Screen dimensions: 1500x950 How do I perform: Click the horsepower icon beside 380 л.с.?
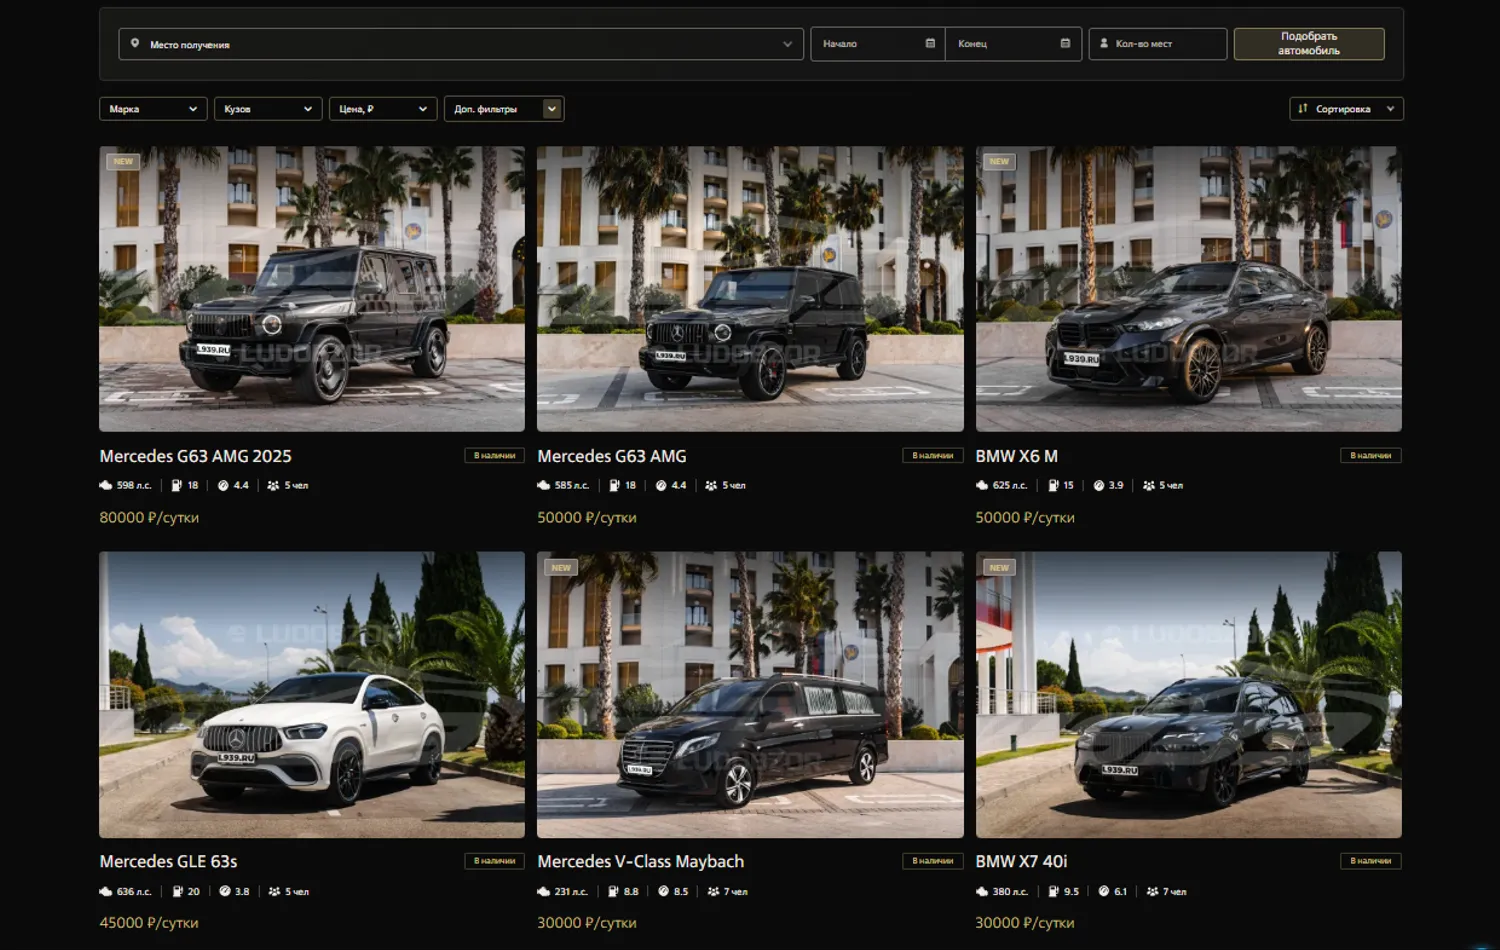982,892
